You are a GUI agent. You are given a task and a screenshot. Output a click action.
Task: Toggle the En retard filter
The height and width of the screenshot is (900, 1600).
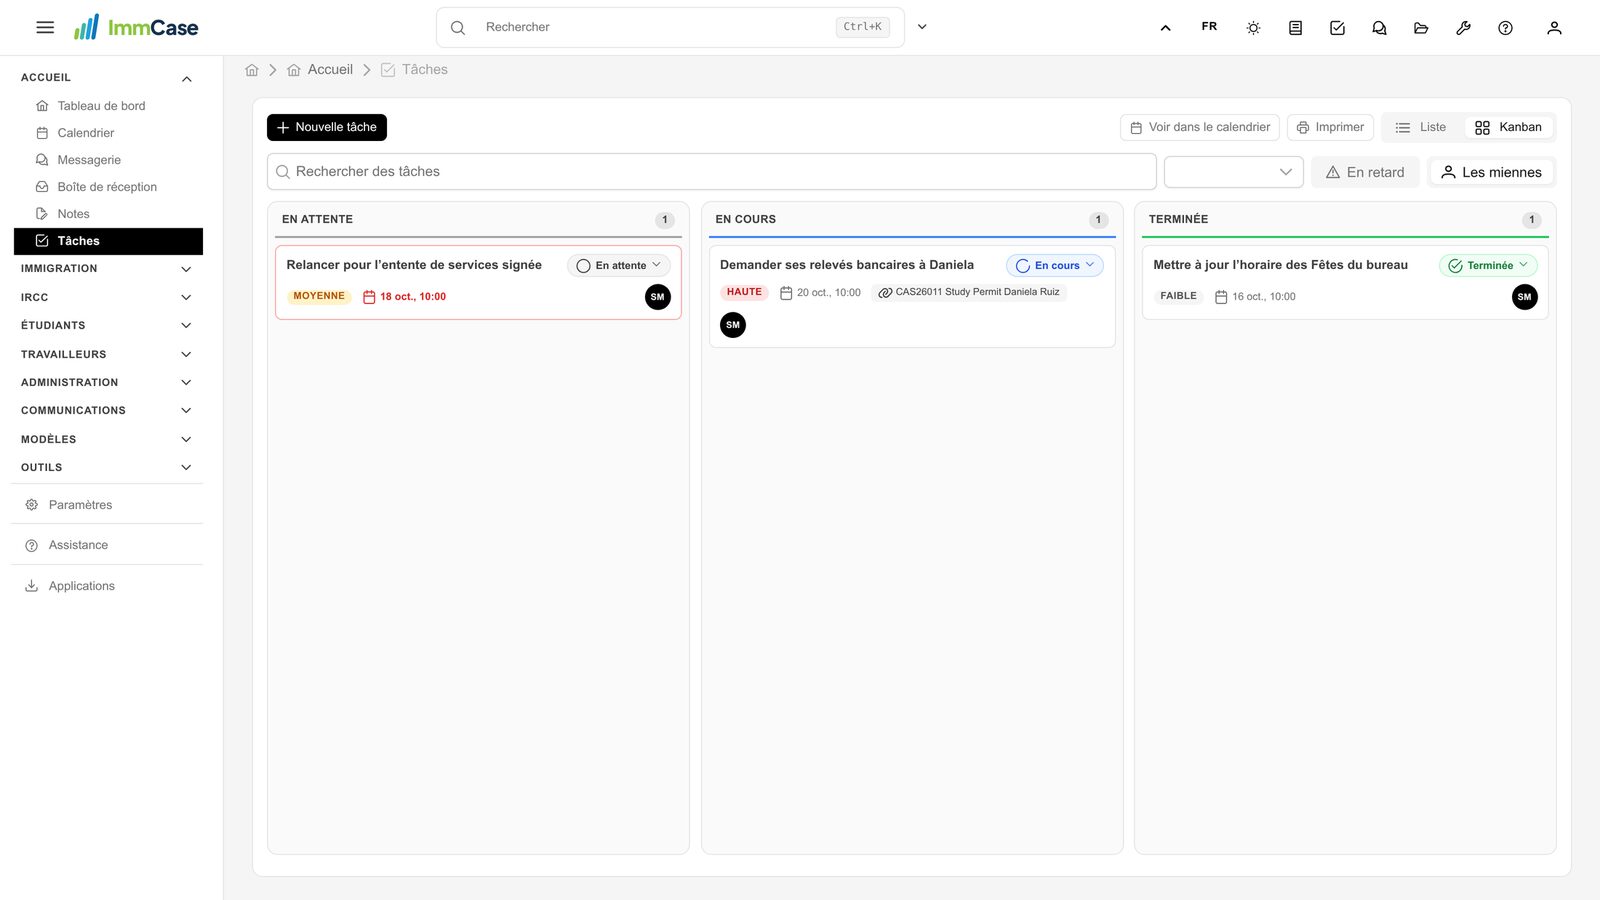(x=1365, y=172)
